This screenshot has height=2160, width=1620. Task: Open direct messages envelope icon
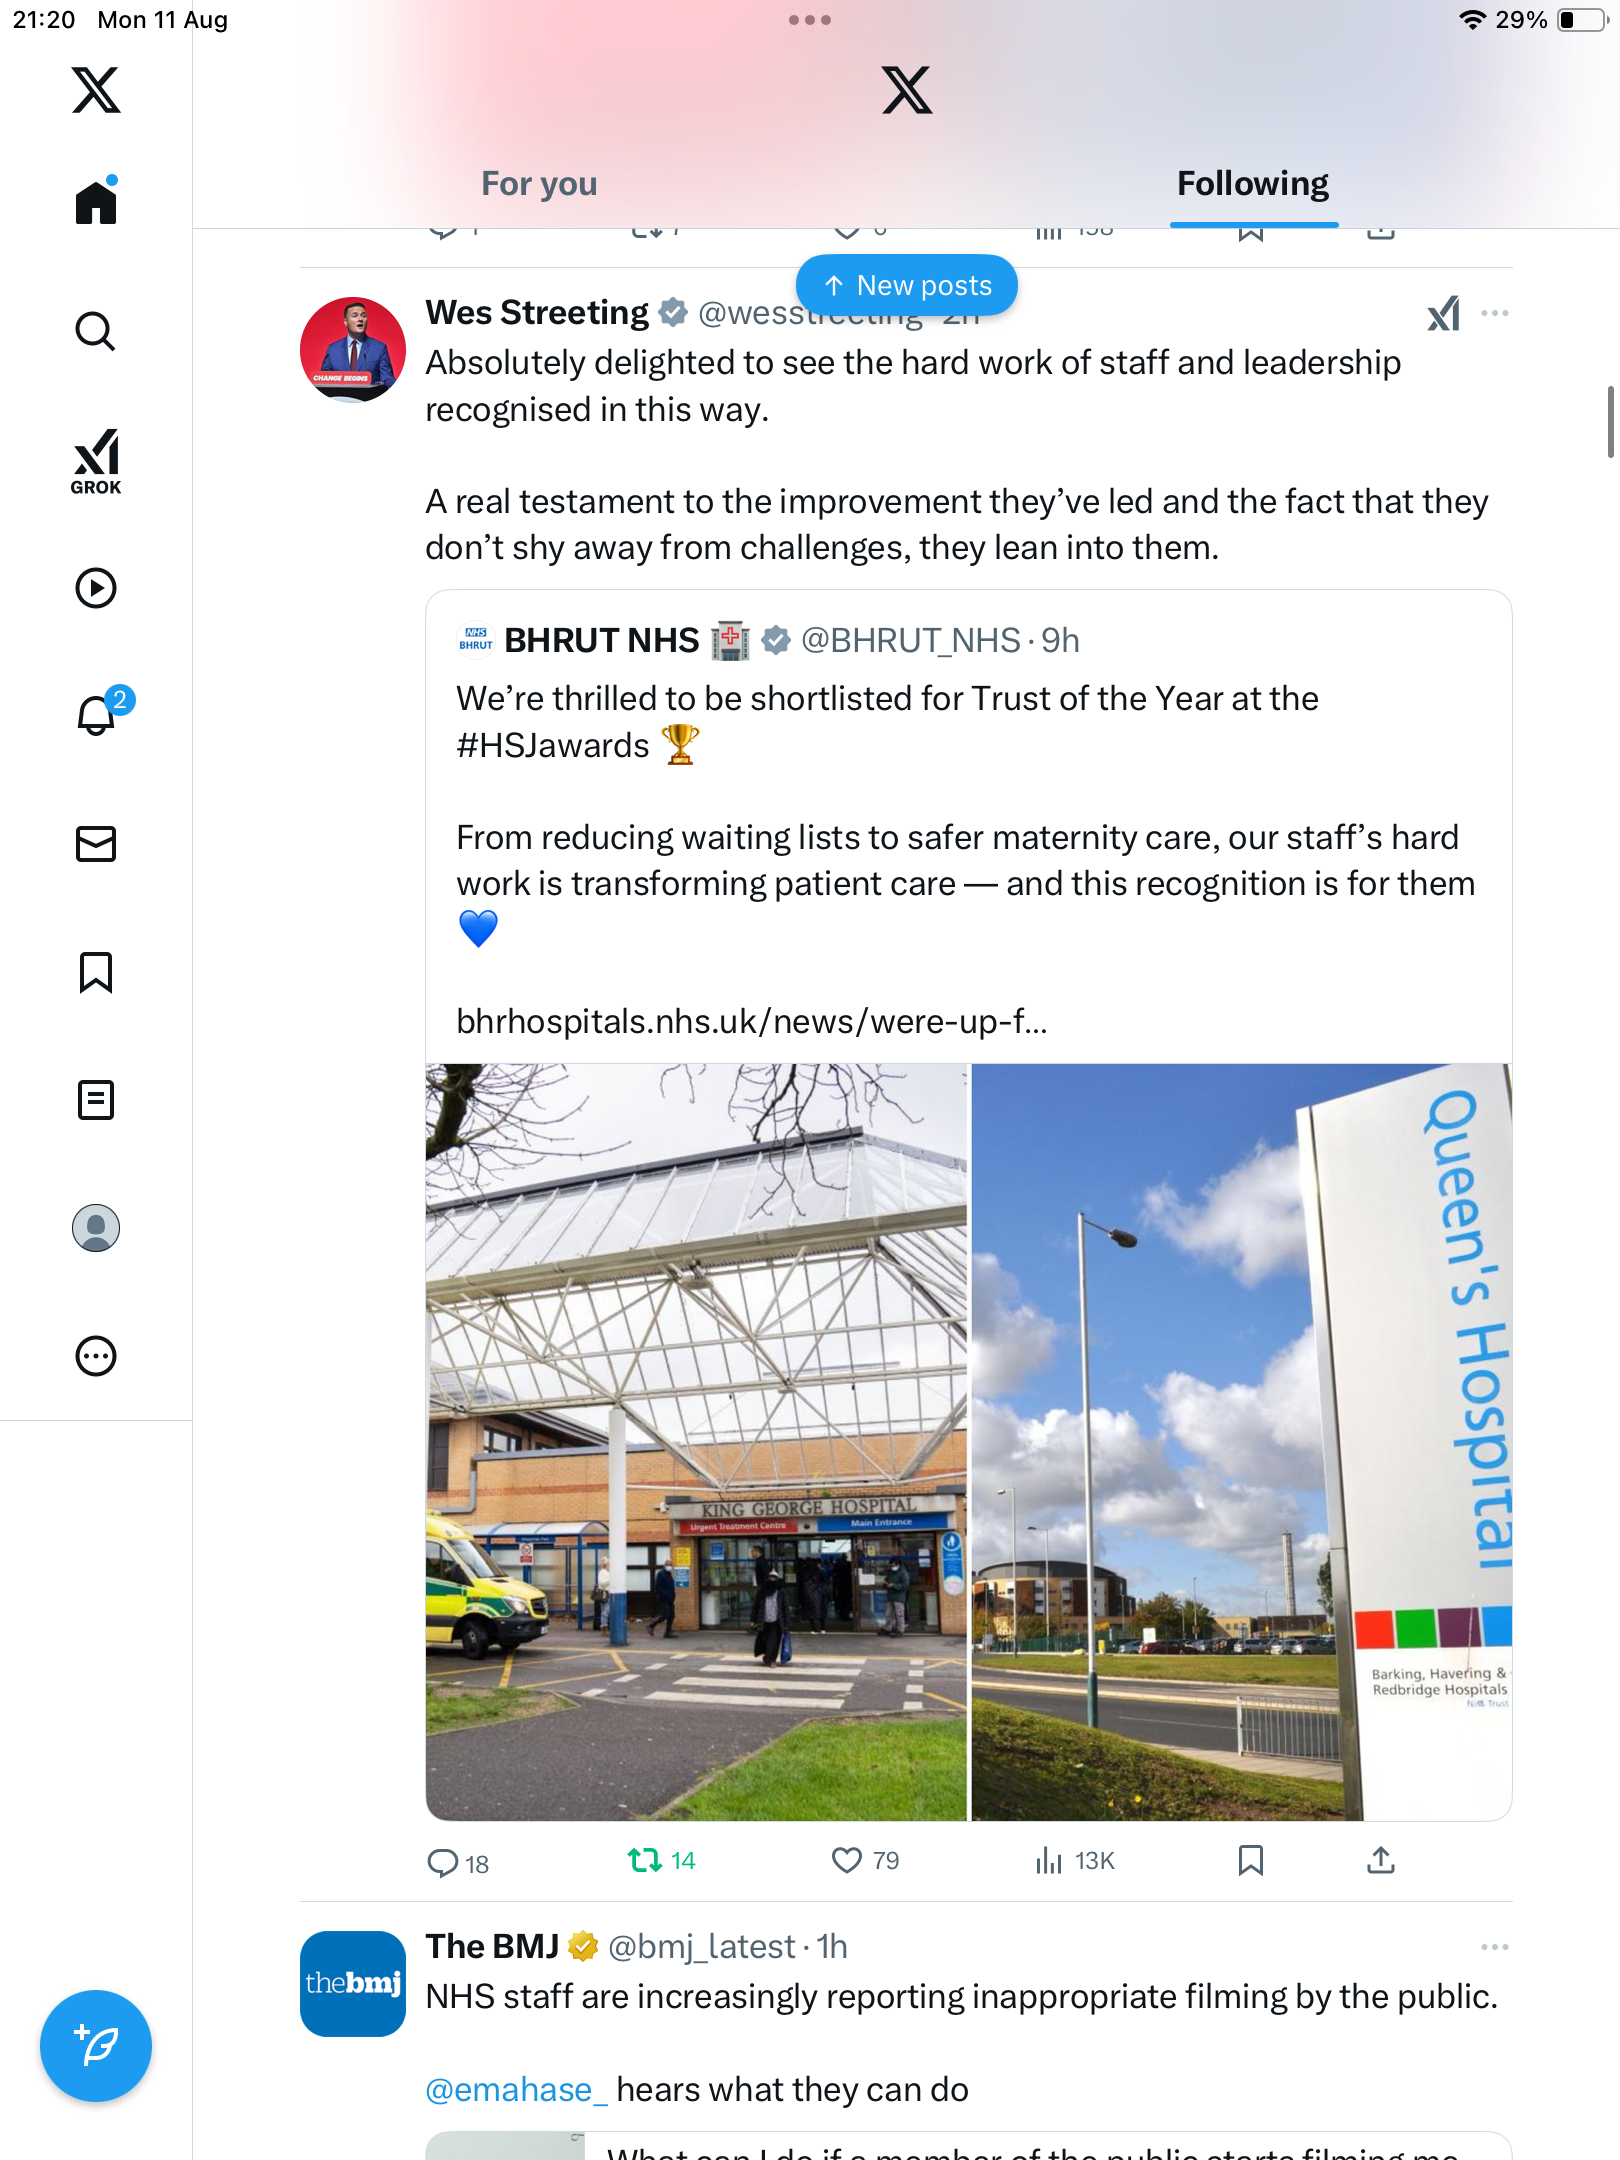[x=96, y=844]
